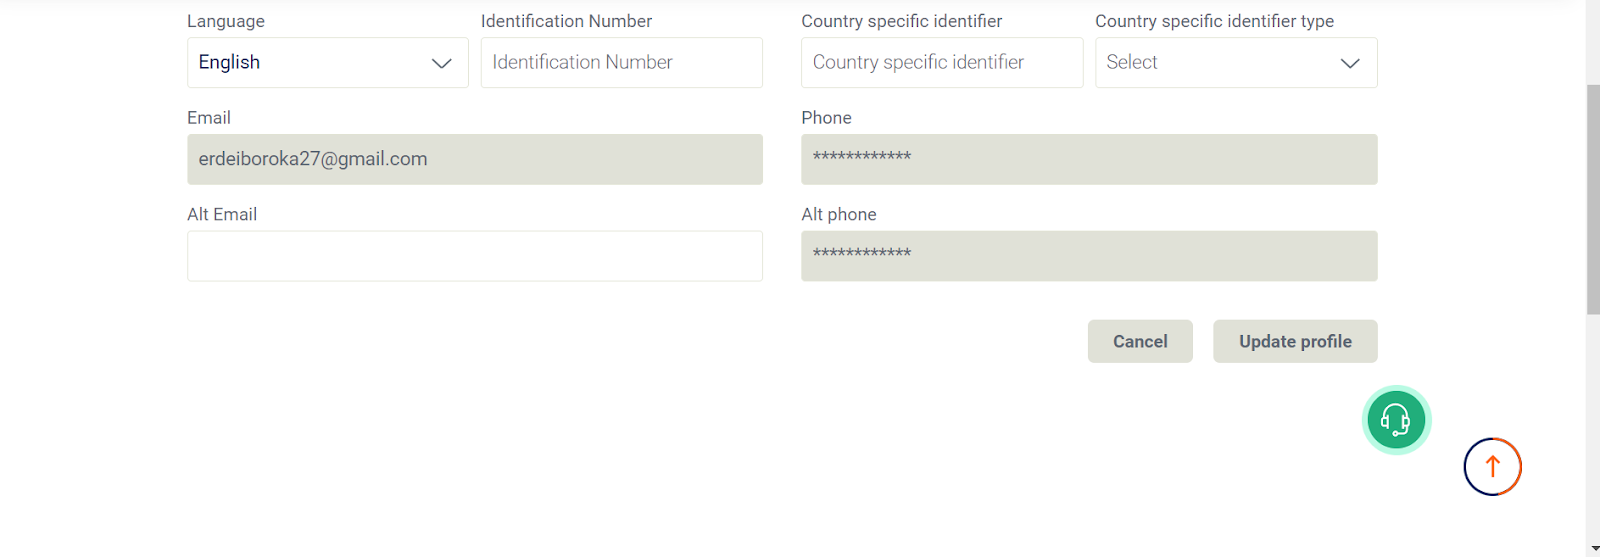Click the Email field with erdeiboroka27@gmail.com
Image resolution: width=1600 pixels, height=557 pixels.
coord(475,159)
